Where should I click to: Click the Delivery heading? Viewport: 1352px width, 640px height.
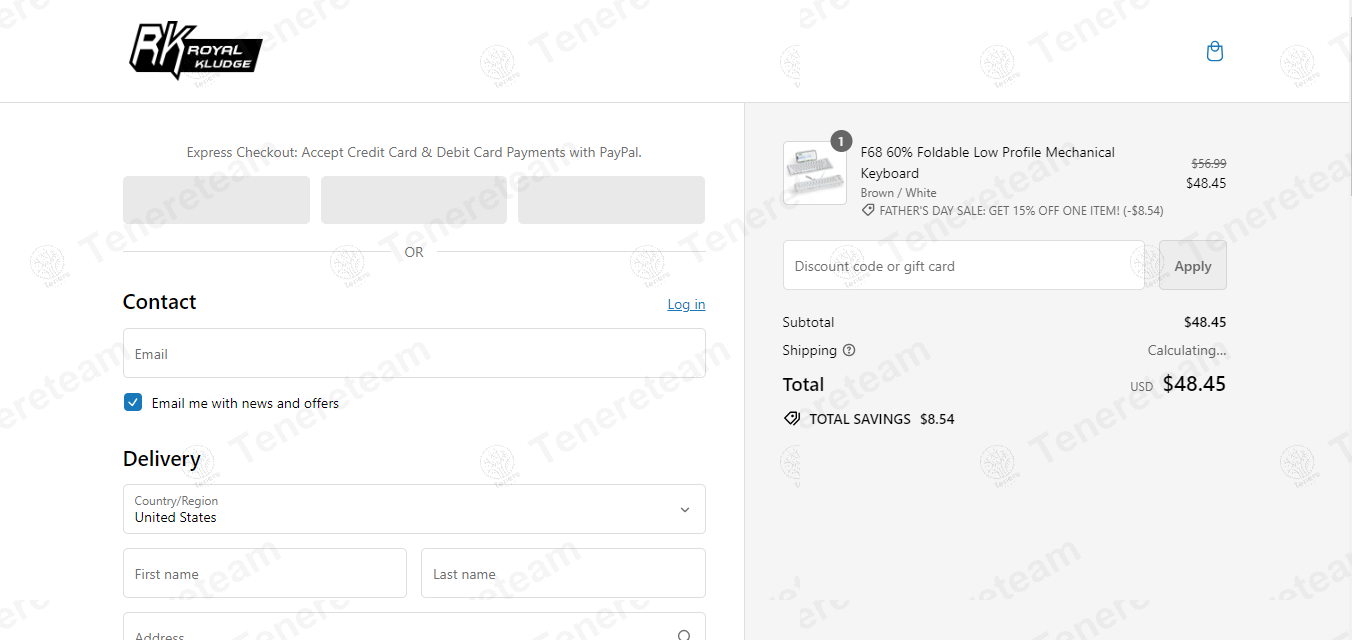162,459
